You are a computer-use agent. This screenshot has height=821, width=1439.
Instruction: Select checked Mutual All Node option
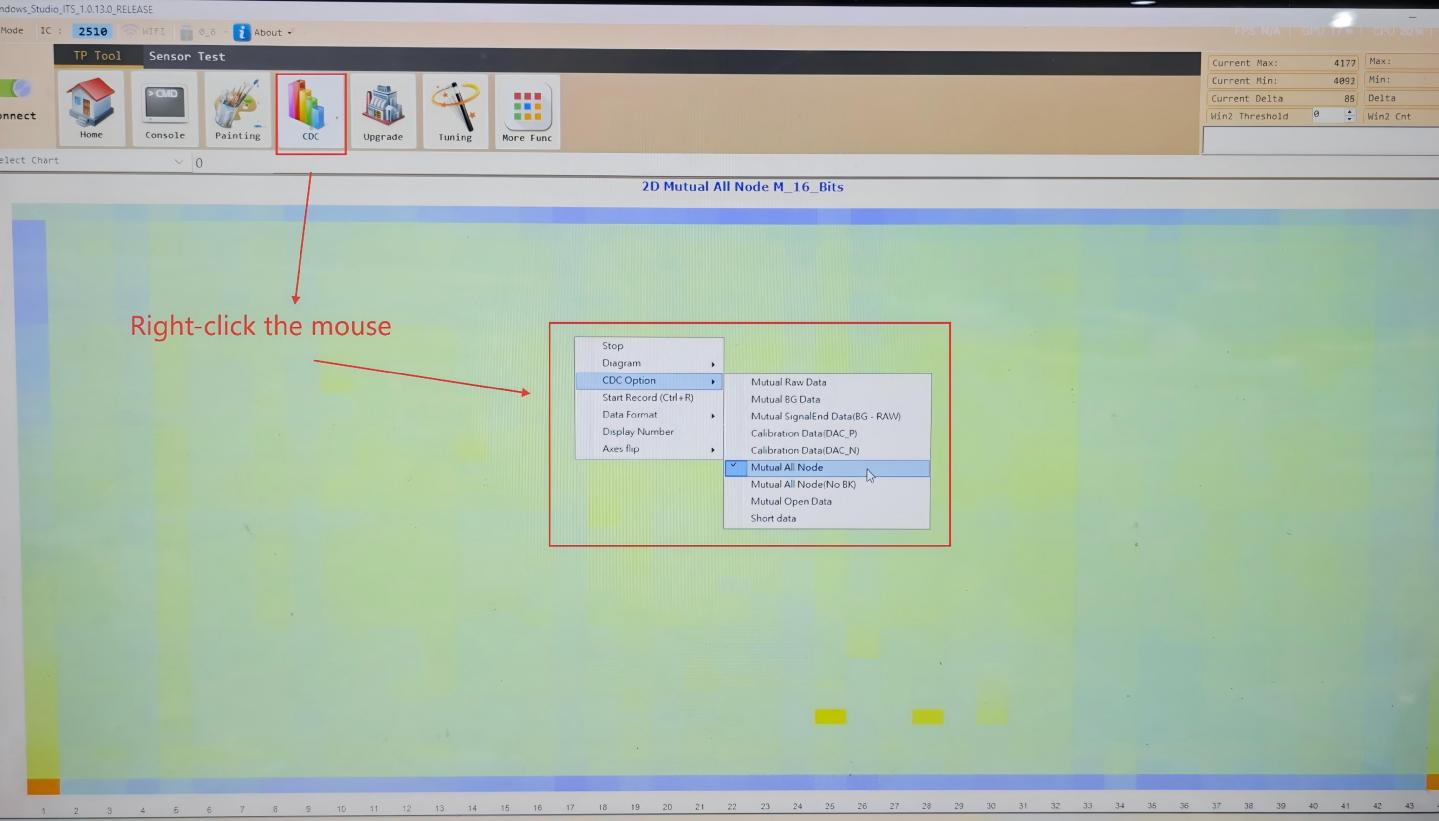[827, 468]
